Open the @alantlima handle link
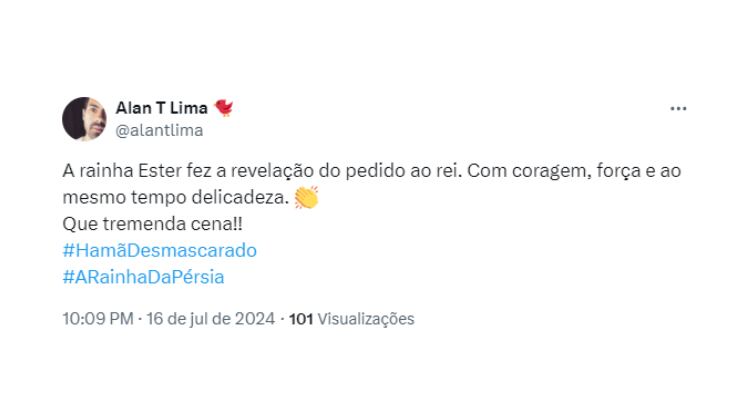This screenshot has width=747, height=420. pyautogui.click(x=159, y=130)
